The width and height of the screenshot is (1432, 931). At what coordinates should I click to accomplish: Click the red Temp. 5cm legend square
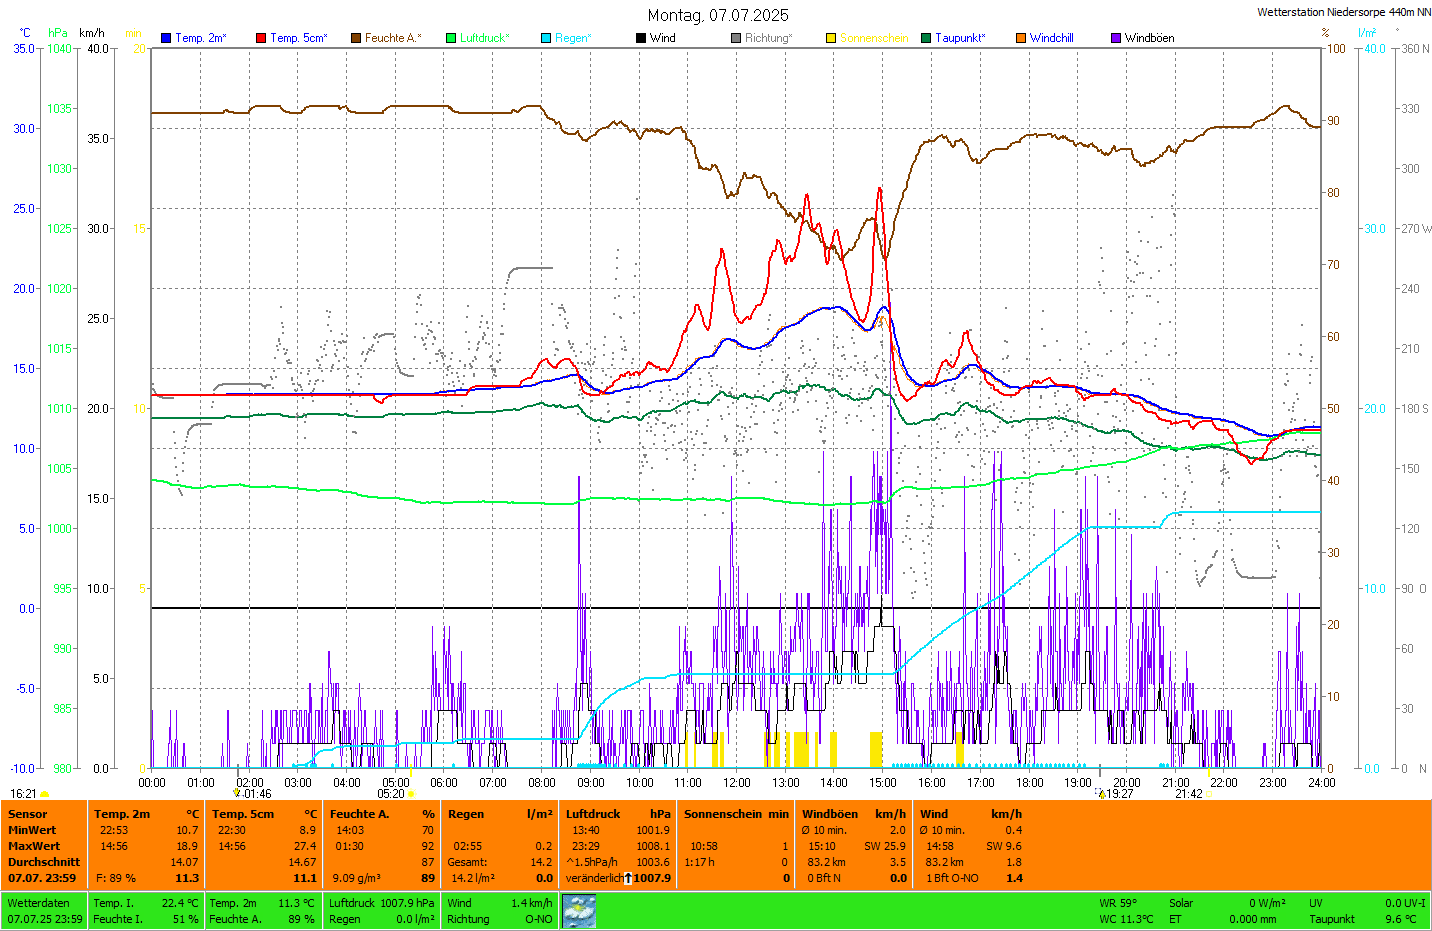261,38
